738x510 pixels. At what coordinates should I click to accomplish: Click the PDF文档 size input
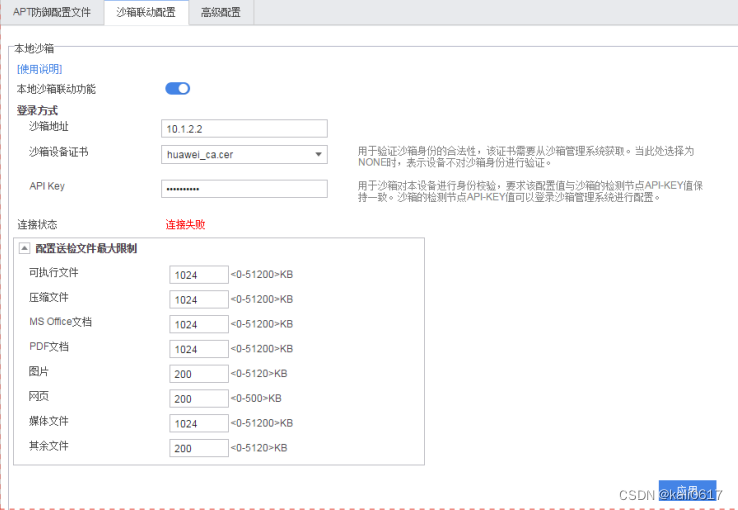pyautogui.click(x=199, y=349)
